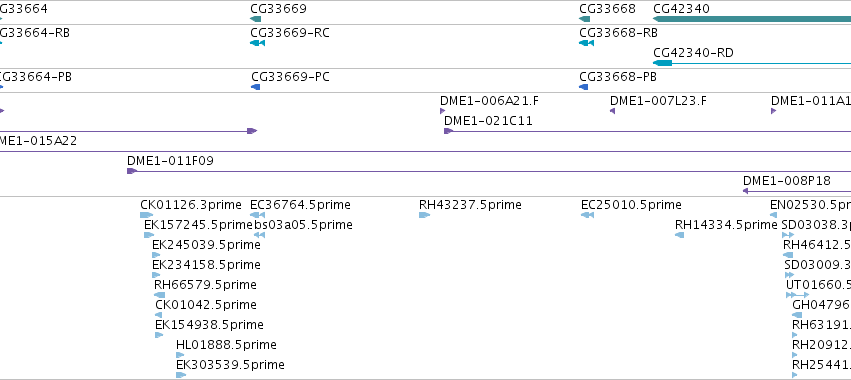Click the CG33669 gene arrow glyph
Screen dimensions: 851x380
256,19
